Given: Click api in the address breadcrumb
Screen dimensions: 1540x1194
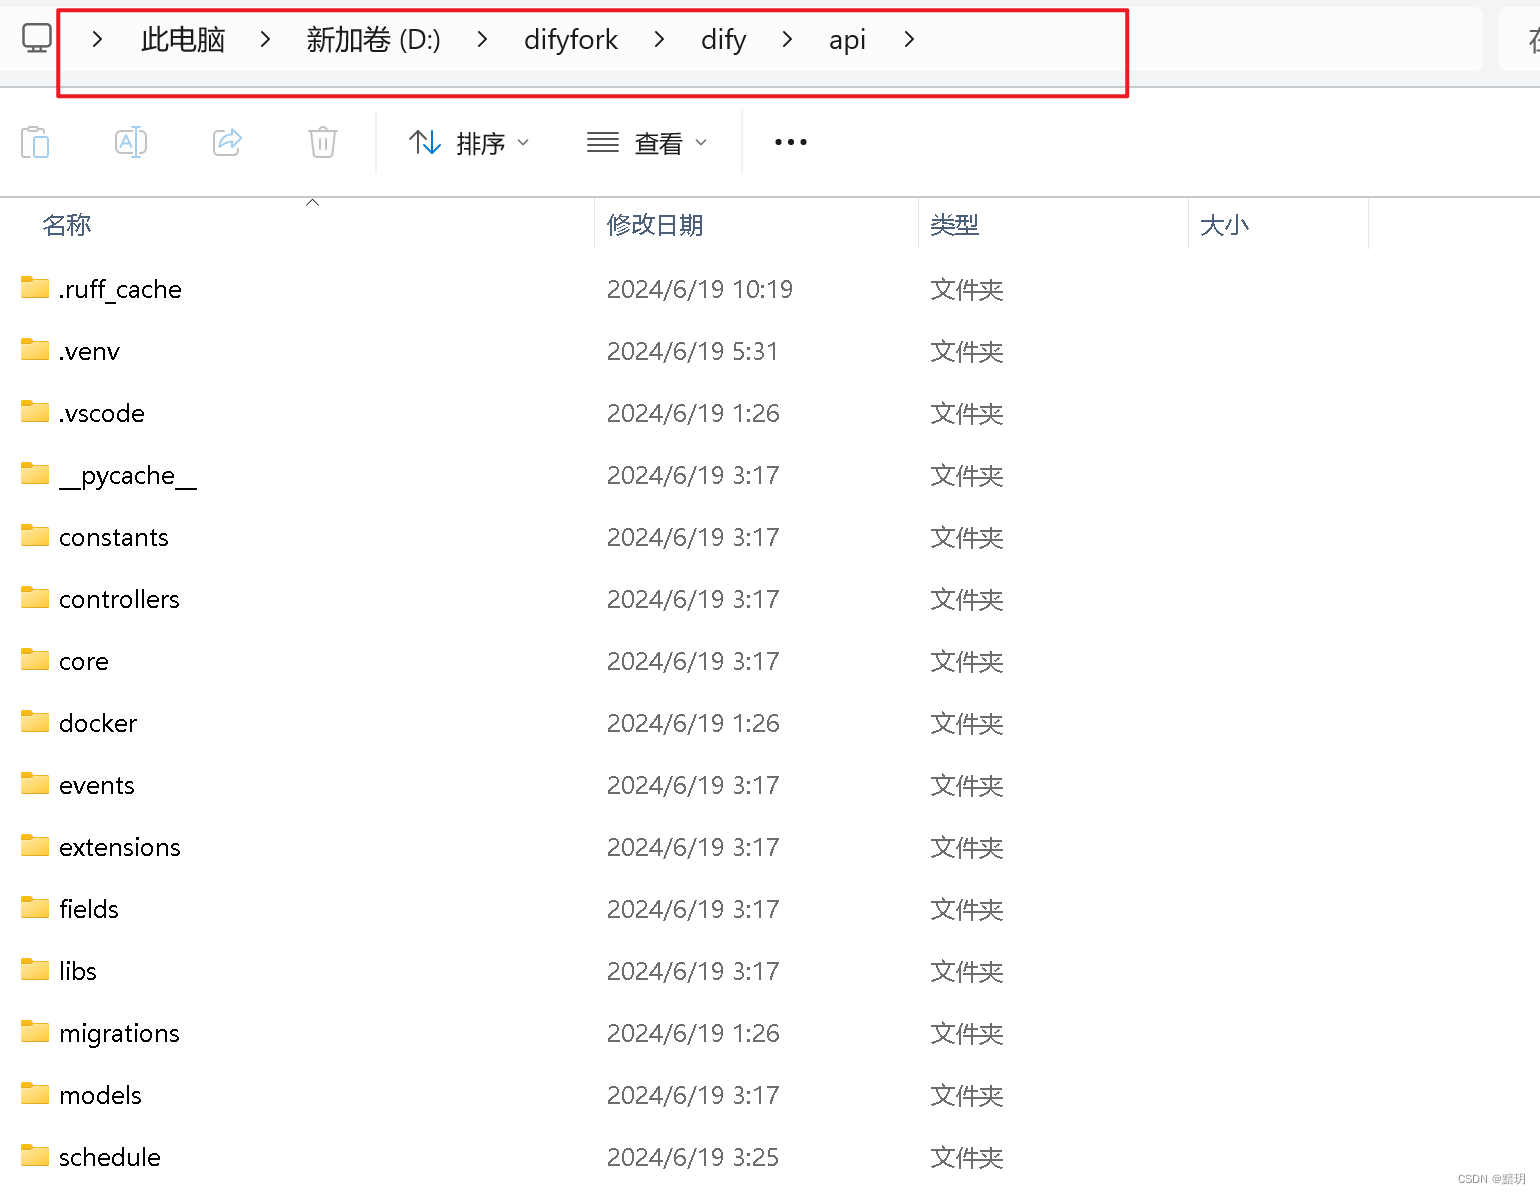Looking at the screenshot, I should [x=847, y=40].
